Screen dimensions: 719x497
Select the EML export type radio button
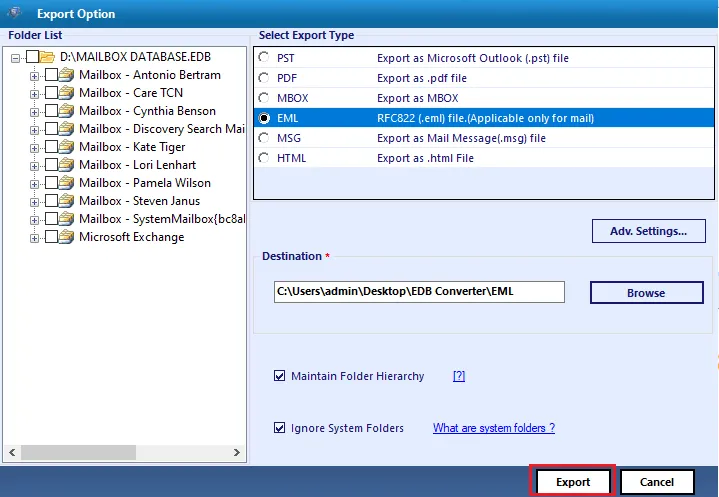pyautogui.click(x=264, y=118)
